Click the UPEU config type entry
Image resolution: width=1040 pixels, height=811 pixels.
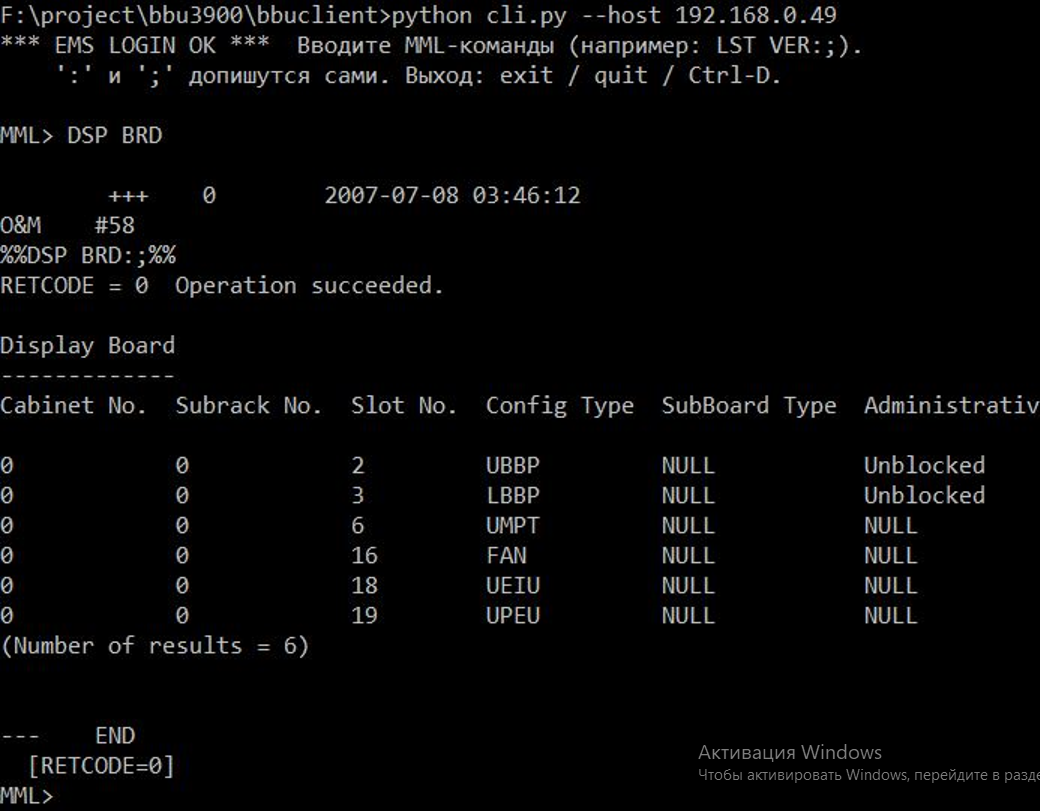point(513,615)
